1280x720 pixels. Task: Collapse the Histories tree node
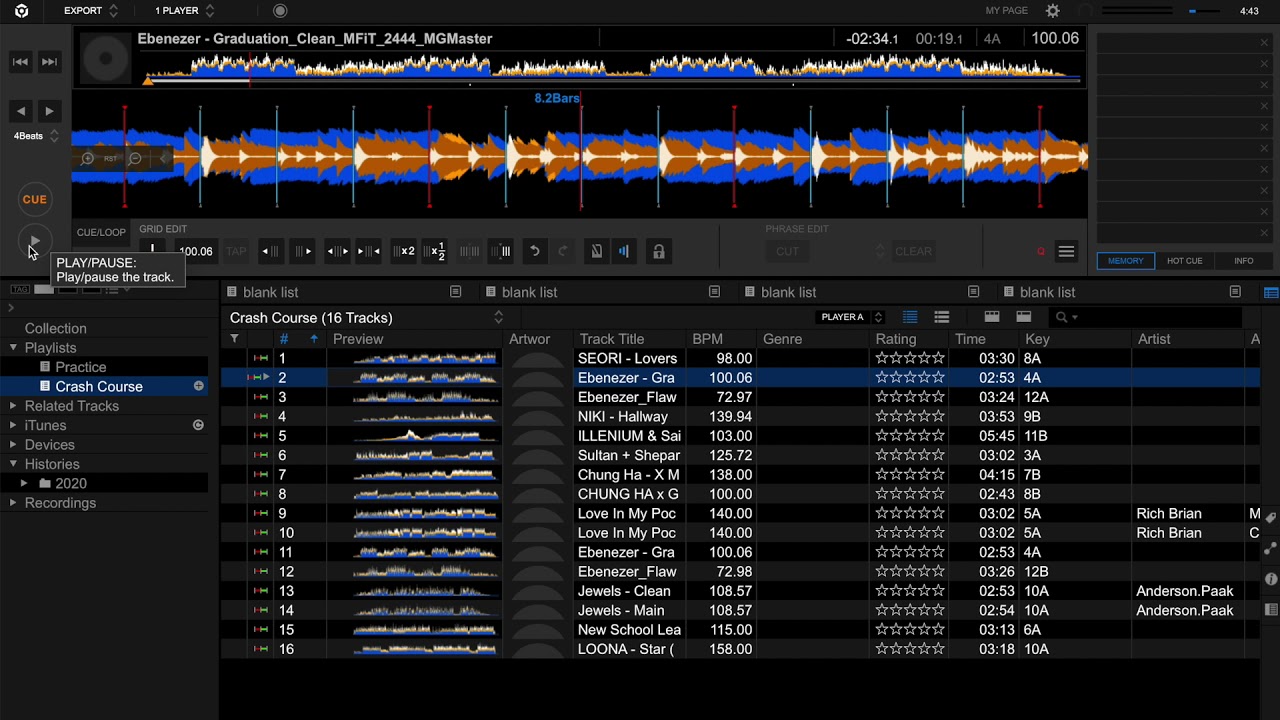13,464
